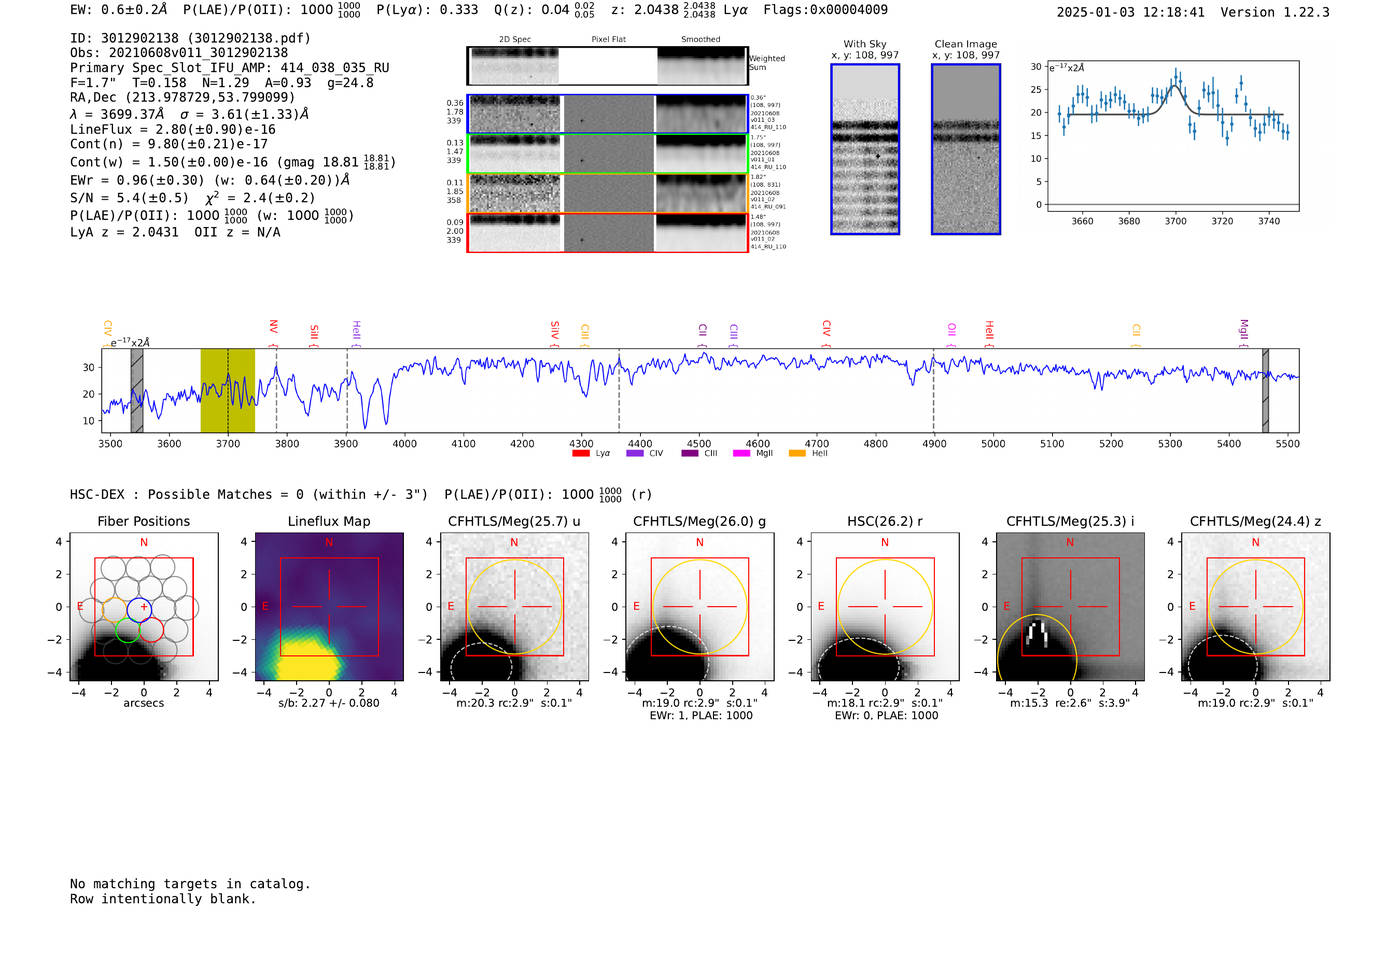Viewport: 1400px width, 953px height.
Task: Click the blue-framed Smoothed spectrum cutout
Action: click(x=702, y=114)
